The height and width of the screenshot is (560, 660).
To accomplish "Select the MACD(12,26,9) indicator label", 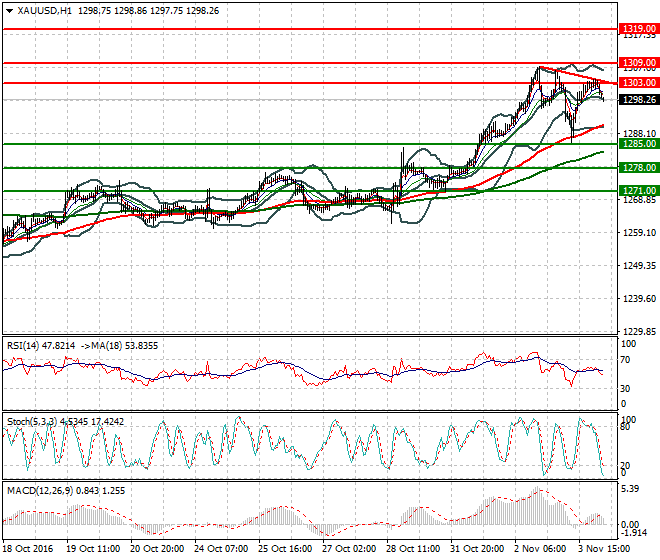I will 40,491.
